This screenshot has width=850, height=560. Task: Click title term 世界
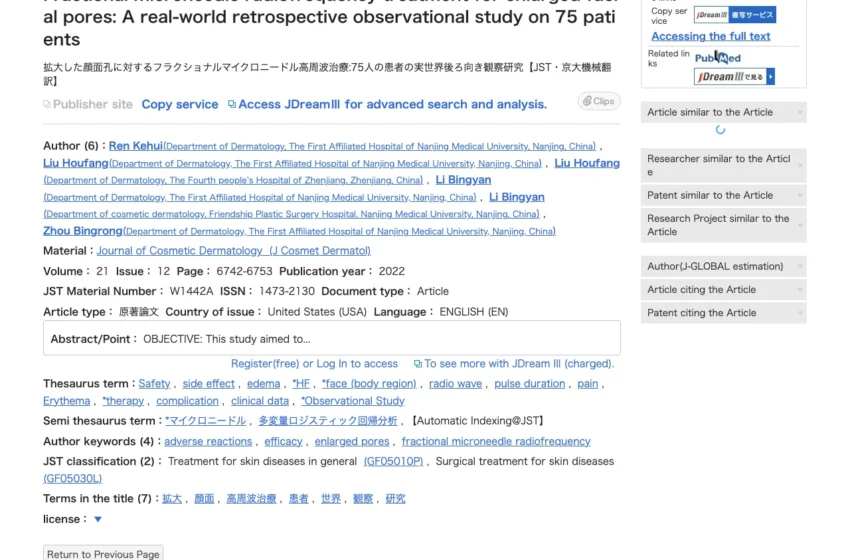tap(331, 499)
